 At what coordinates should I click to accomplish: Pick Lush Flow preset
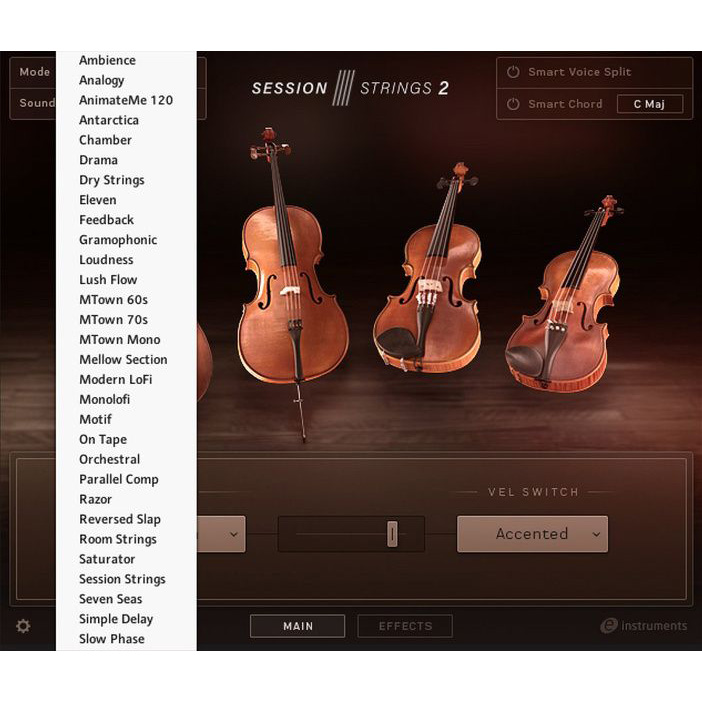(x=108, y=280)
